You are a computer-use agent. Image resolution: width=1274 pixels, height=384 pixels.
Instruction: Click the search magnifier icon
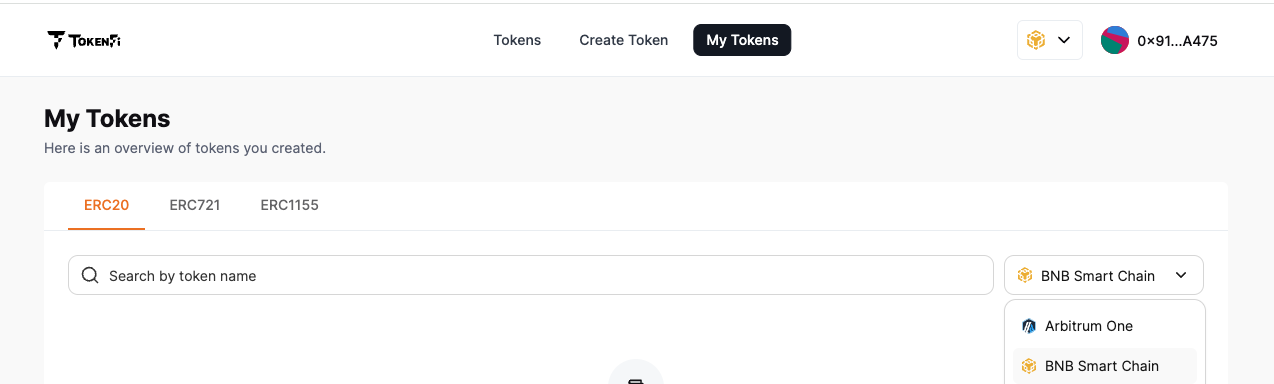point(90,275)
